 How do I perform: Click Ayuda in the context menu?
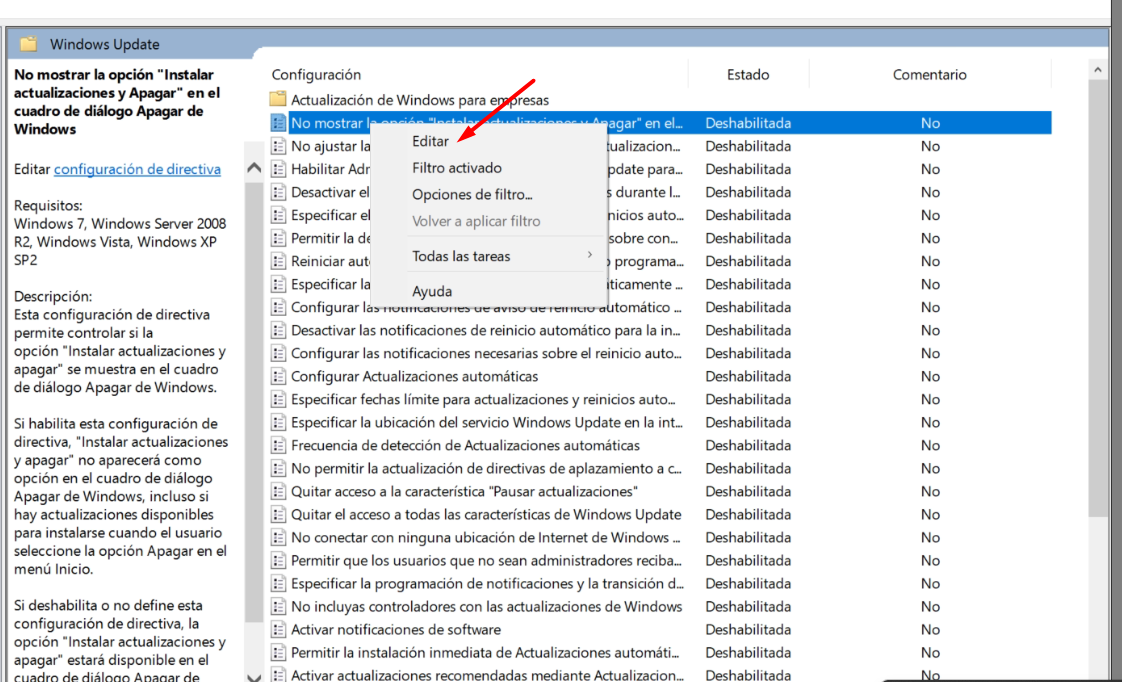click(432, 291)
